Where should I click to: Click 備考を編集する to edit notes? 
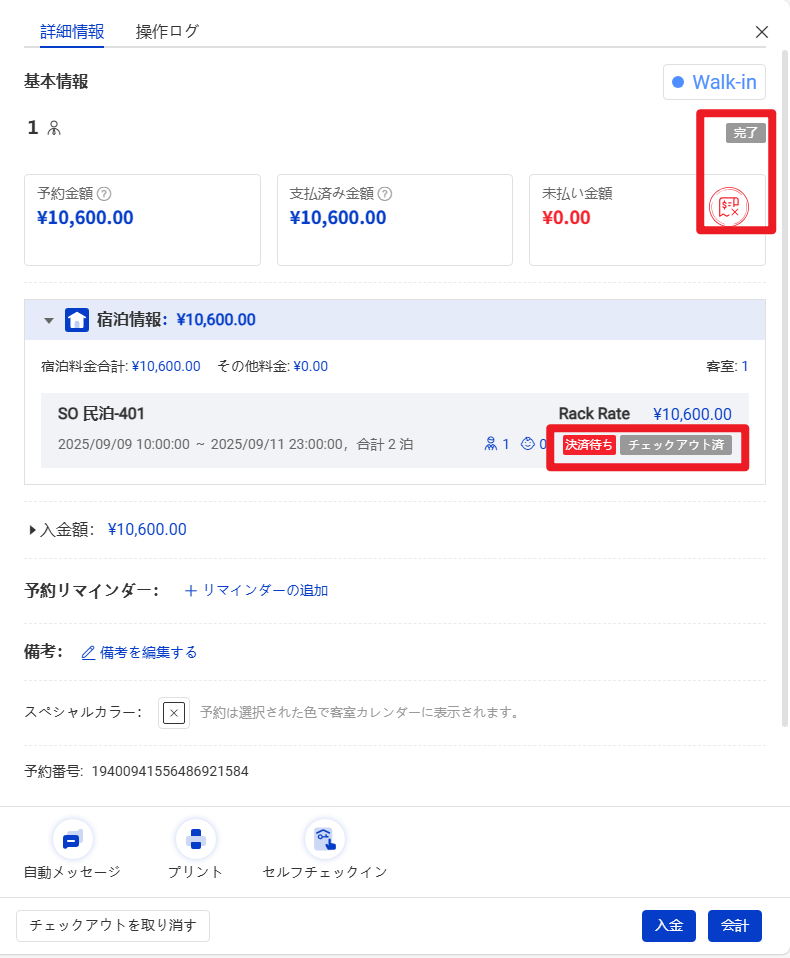point(139,652)
